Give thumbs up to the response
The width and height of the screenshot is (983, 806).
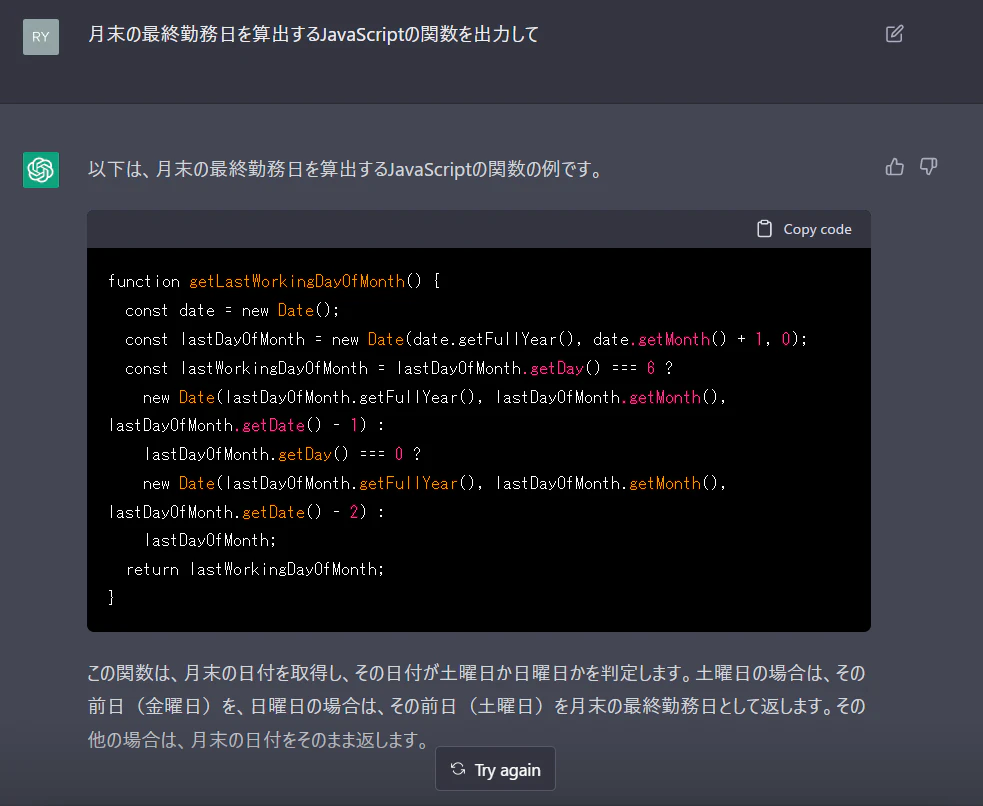[x=895, y=167]
